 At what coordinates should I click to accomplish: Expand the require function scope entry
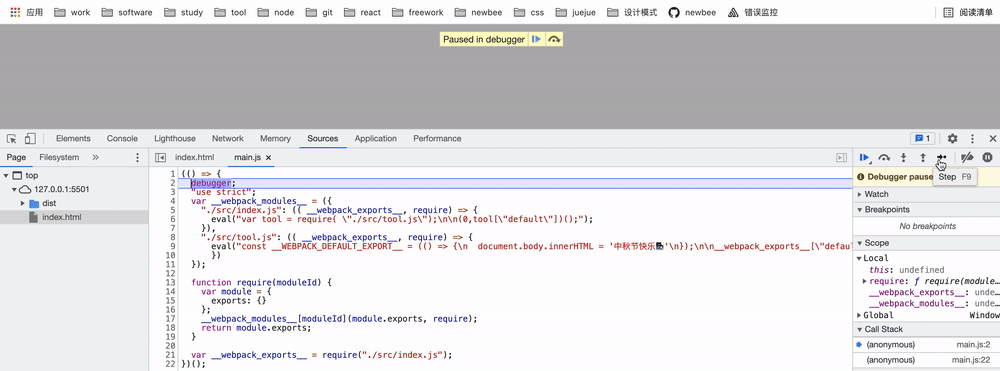865,281
